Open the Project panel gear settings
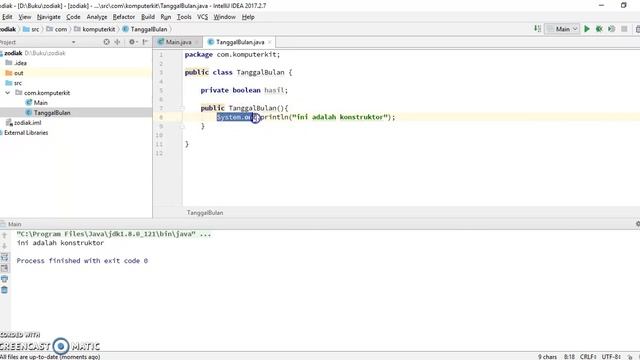Viewport: 640px width, 360px height. [x=132, y=42]
